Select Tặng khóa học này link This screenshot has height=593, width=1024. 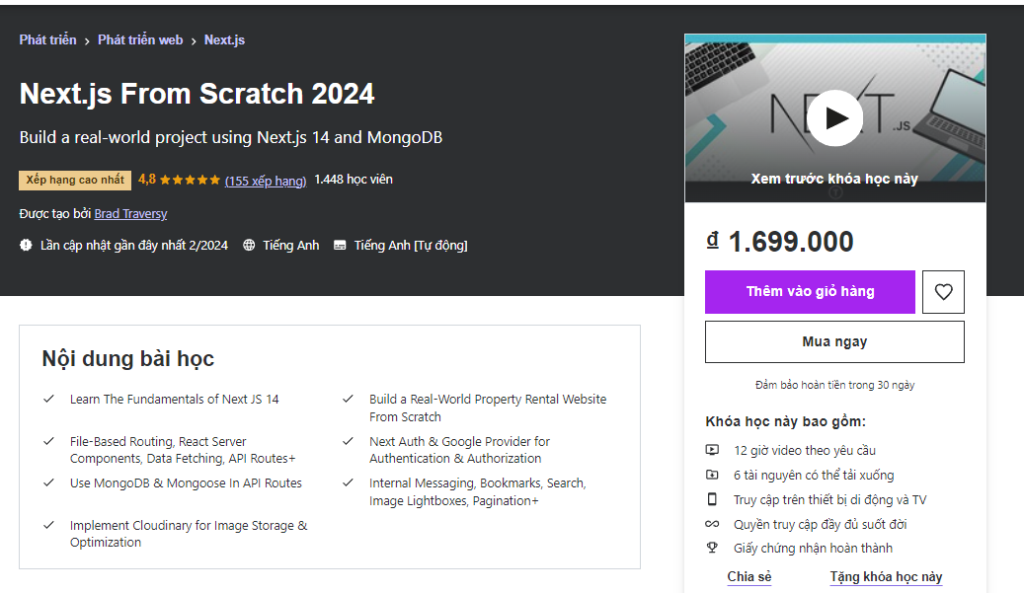pyautogui.click(x=885, y=577)
